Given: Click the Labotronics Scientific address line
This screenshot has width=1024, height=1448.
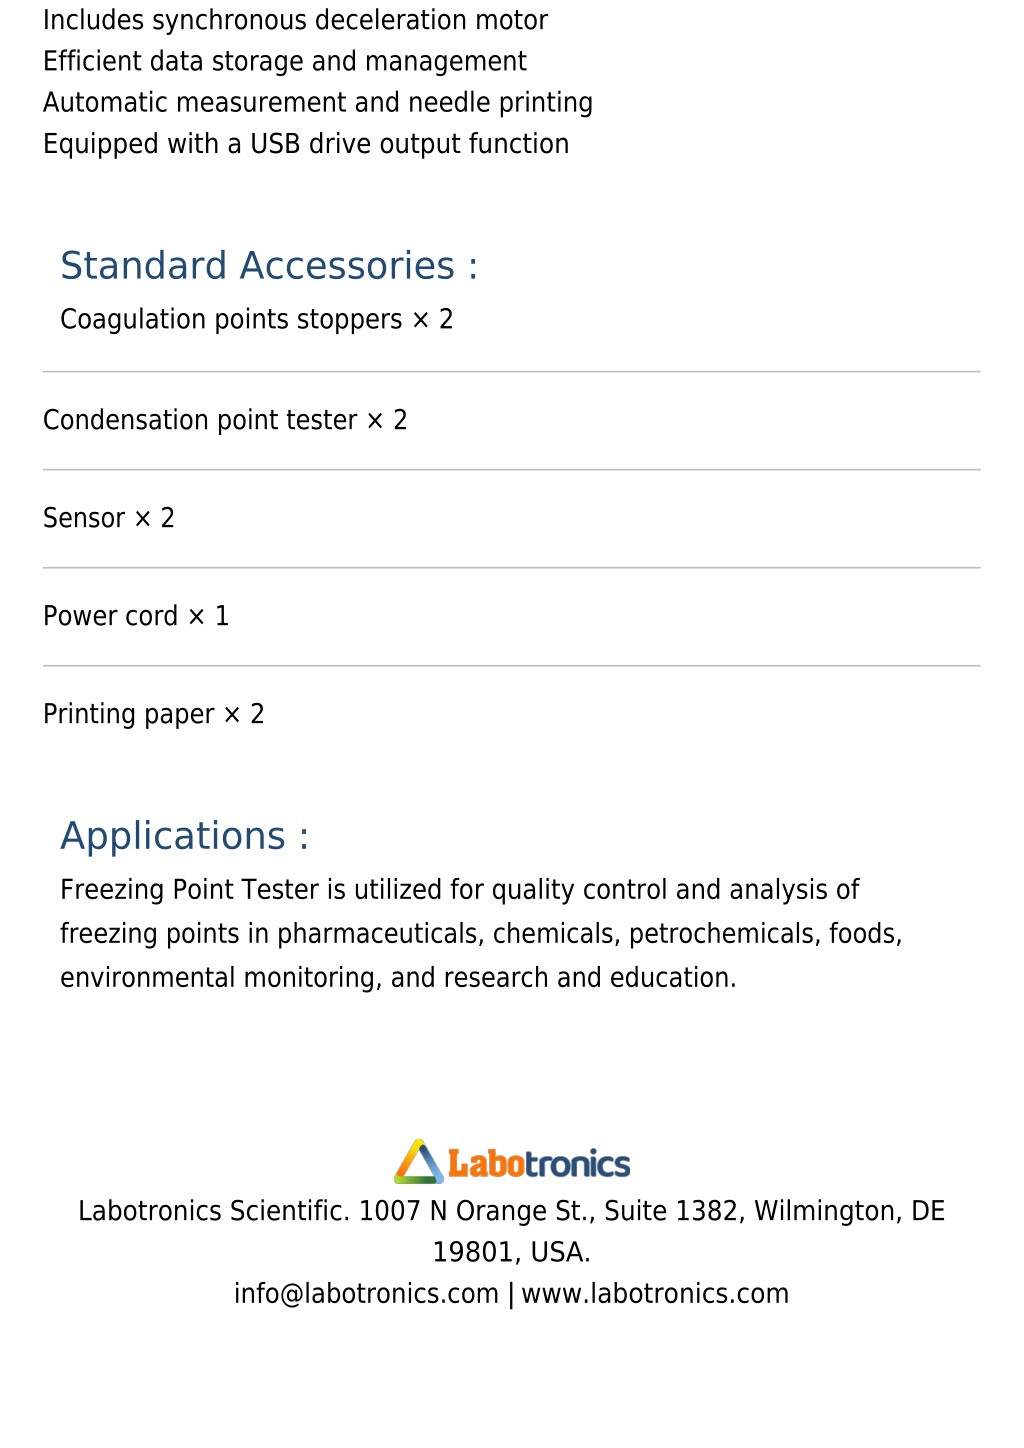Looking at the screenshot, I should pyautogui.click(x=511, y=1211).
